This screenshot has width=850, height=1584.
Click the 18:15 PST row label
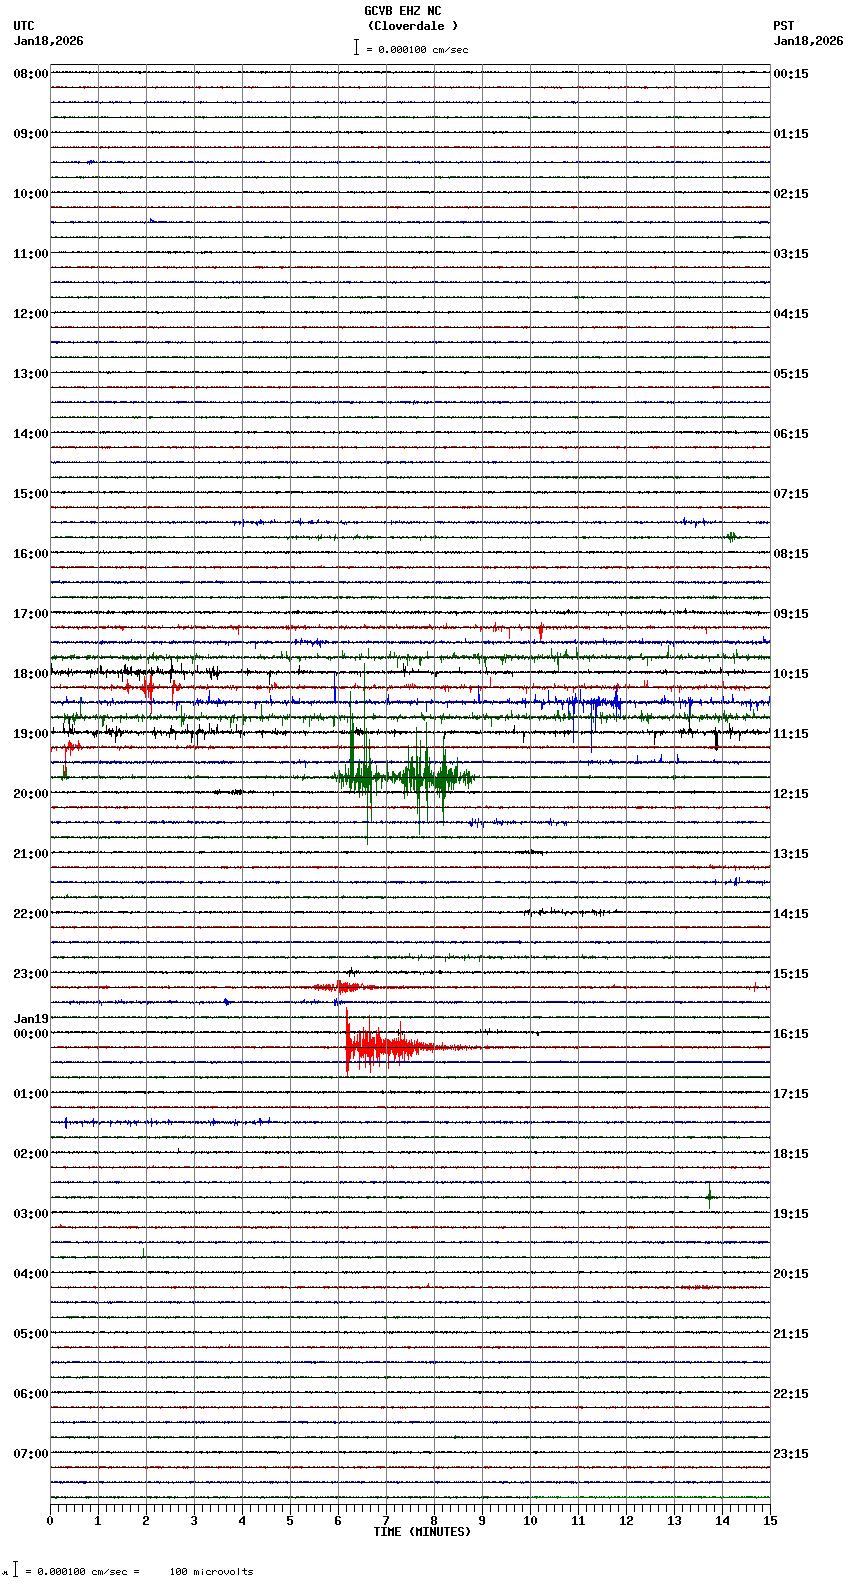click(791, 1154)
